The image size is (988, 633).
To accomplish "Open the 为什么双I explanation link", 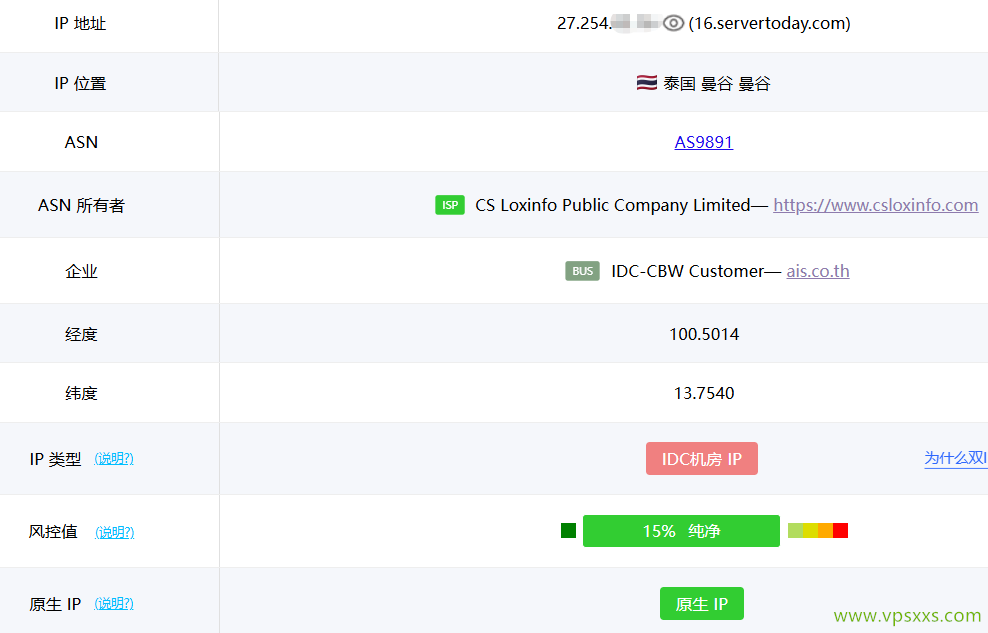I will pos(954,458).
